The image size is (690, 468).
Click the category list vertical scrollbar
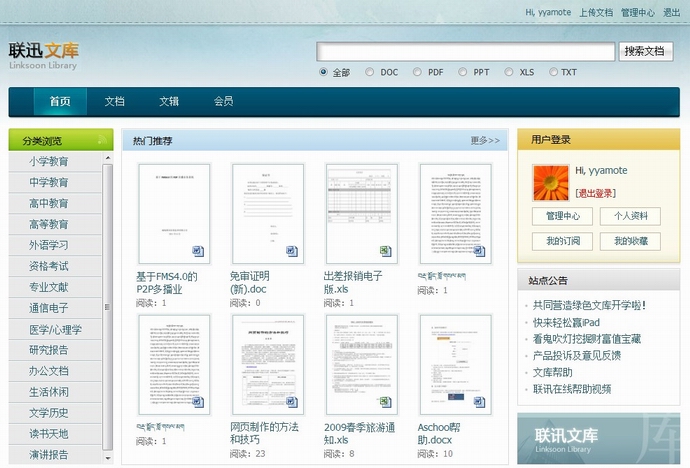tap(108, 300)
